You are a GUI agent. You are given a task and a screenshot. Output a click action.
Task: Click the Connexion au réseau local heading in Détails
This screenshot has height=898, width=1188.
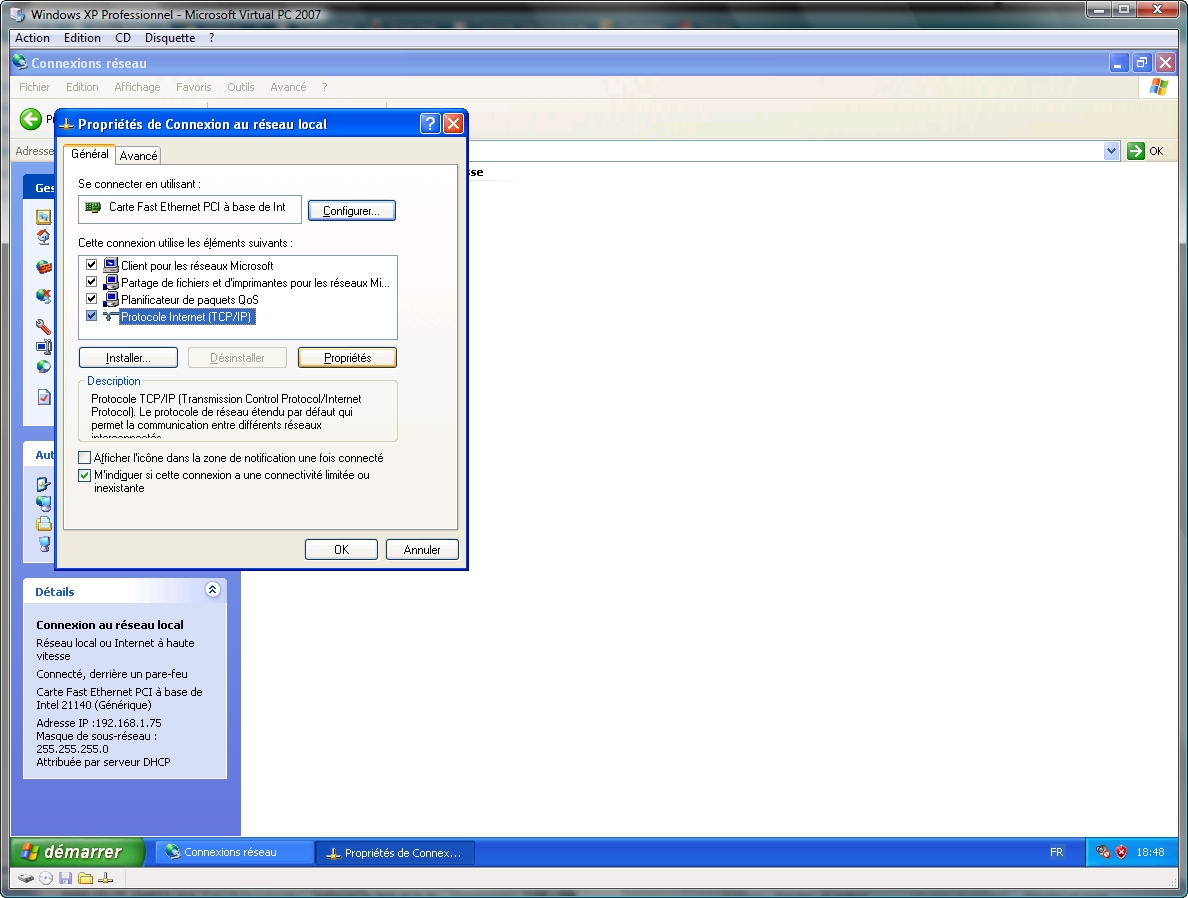[110, 624]
